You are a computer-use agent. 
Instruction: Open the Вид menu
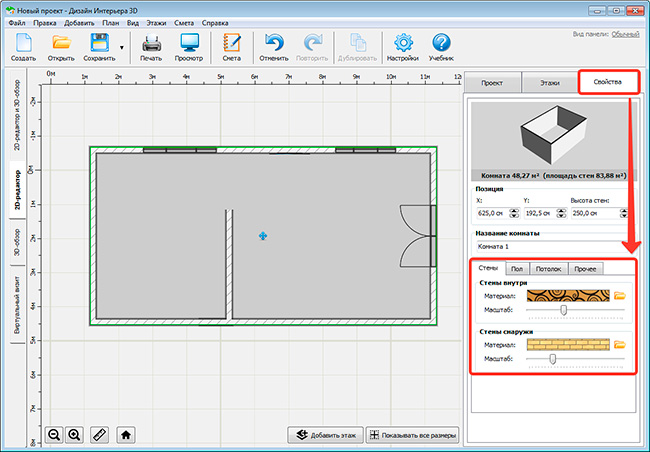coord(133,23)
